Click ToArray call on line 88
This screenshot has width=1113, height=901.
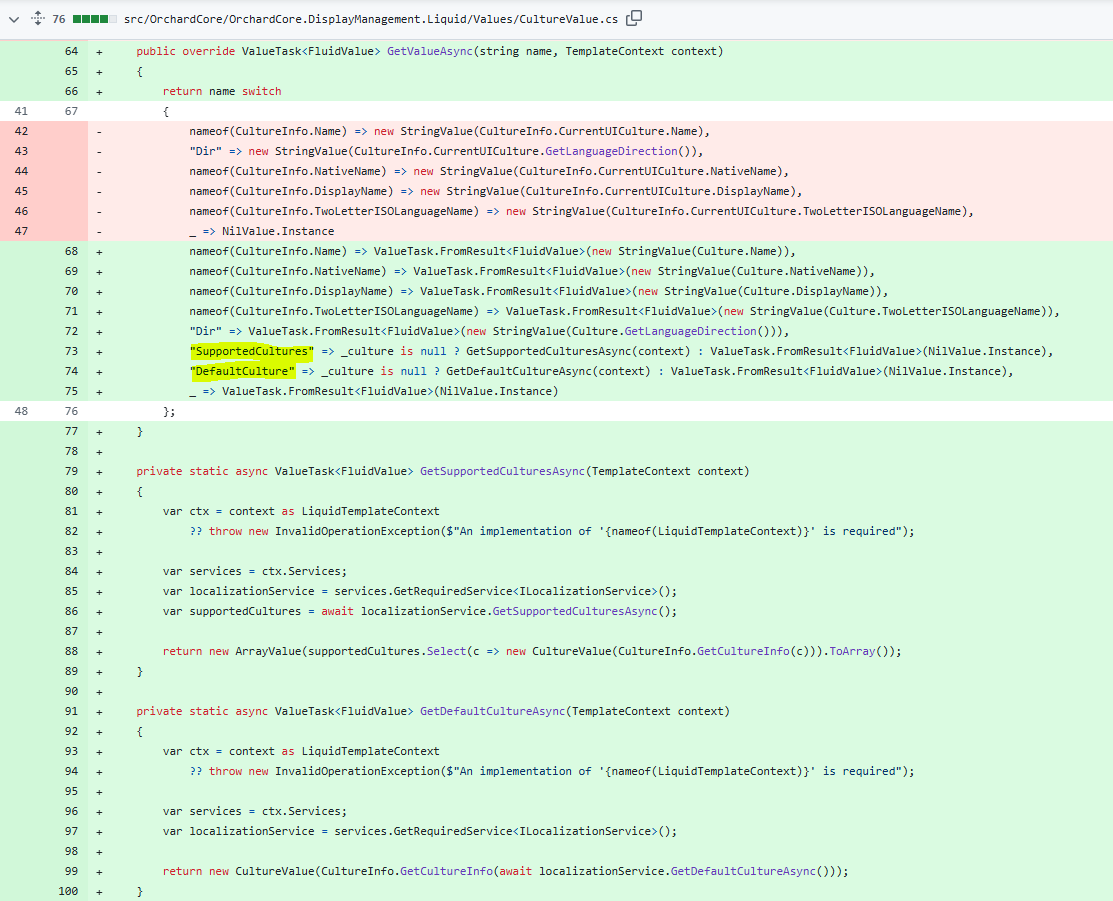click(852, 651)
